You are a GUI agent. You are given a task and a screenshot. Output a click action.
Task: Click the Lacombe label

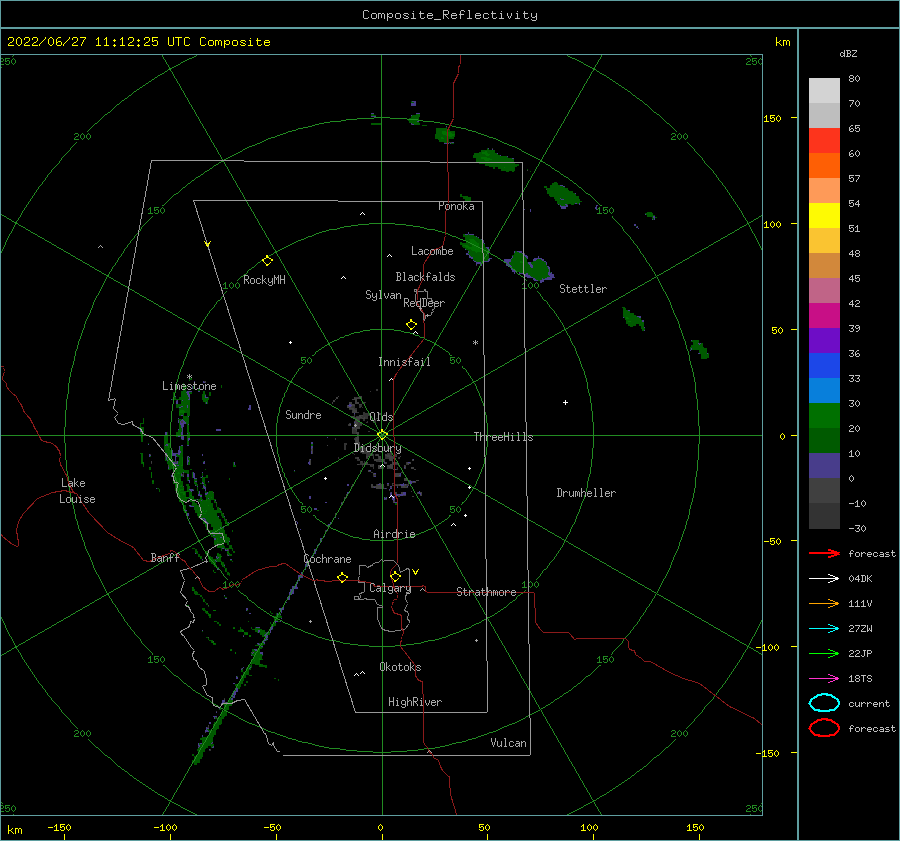432,251
